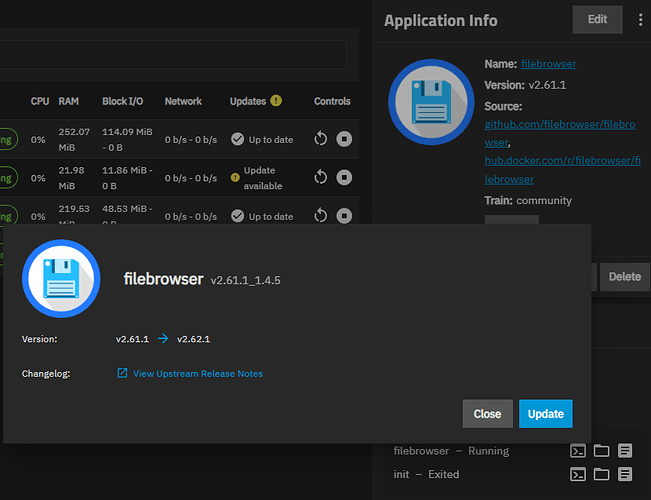View logs for the init Exited container
This screenshot has width=651, height=500.
(625, 474)
